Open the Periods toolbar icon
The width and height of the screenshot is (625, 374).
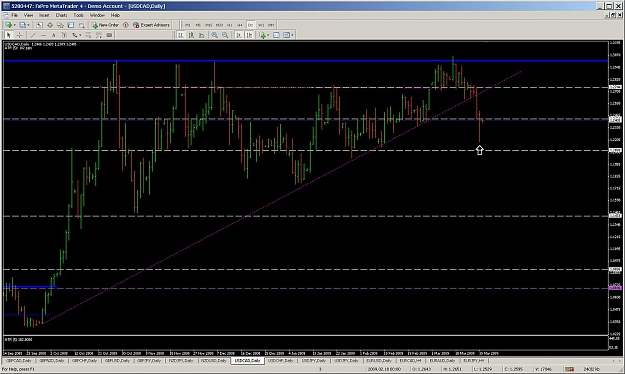[x=276, y=35]
